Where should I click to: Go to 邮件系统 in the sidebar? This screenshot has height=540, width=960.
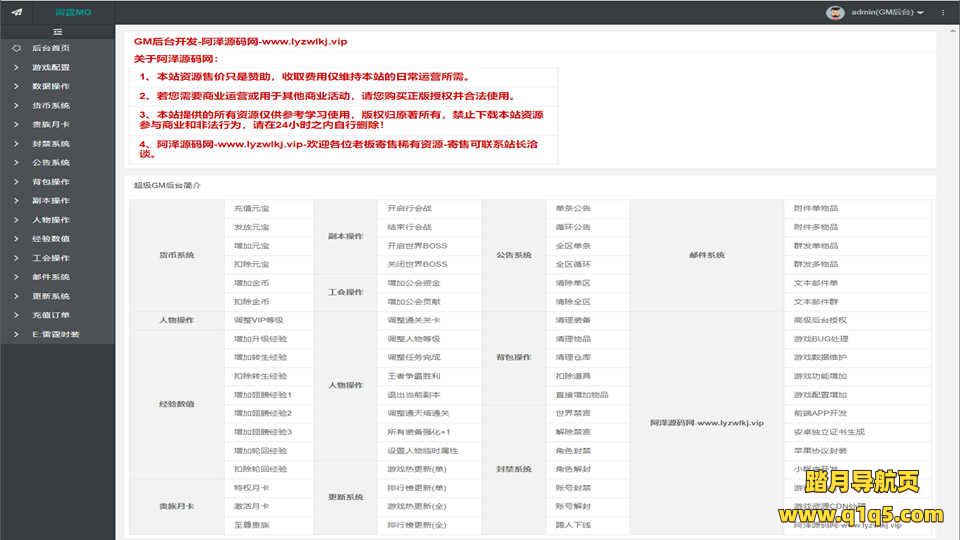tap(50, 277)
